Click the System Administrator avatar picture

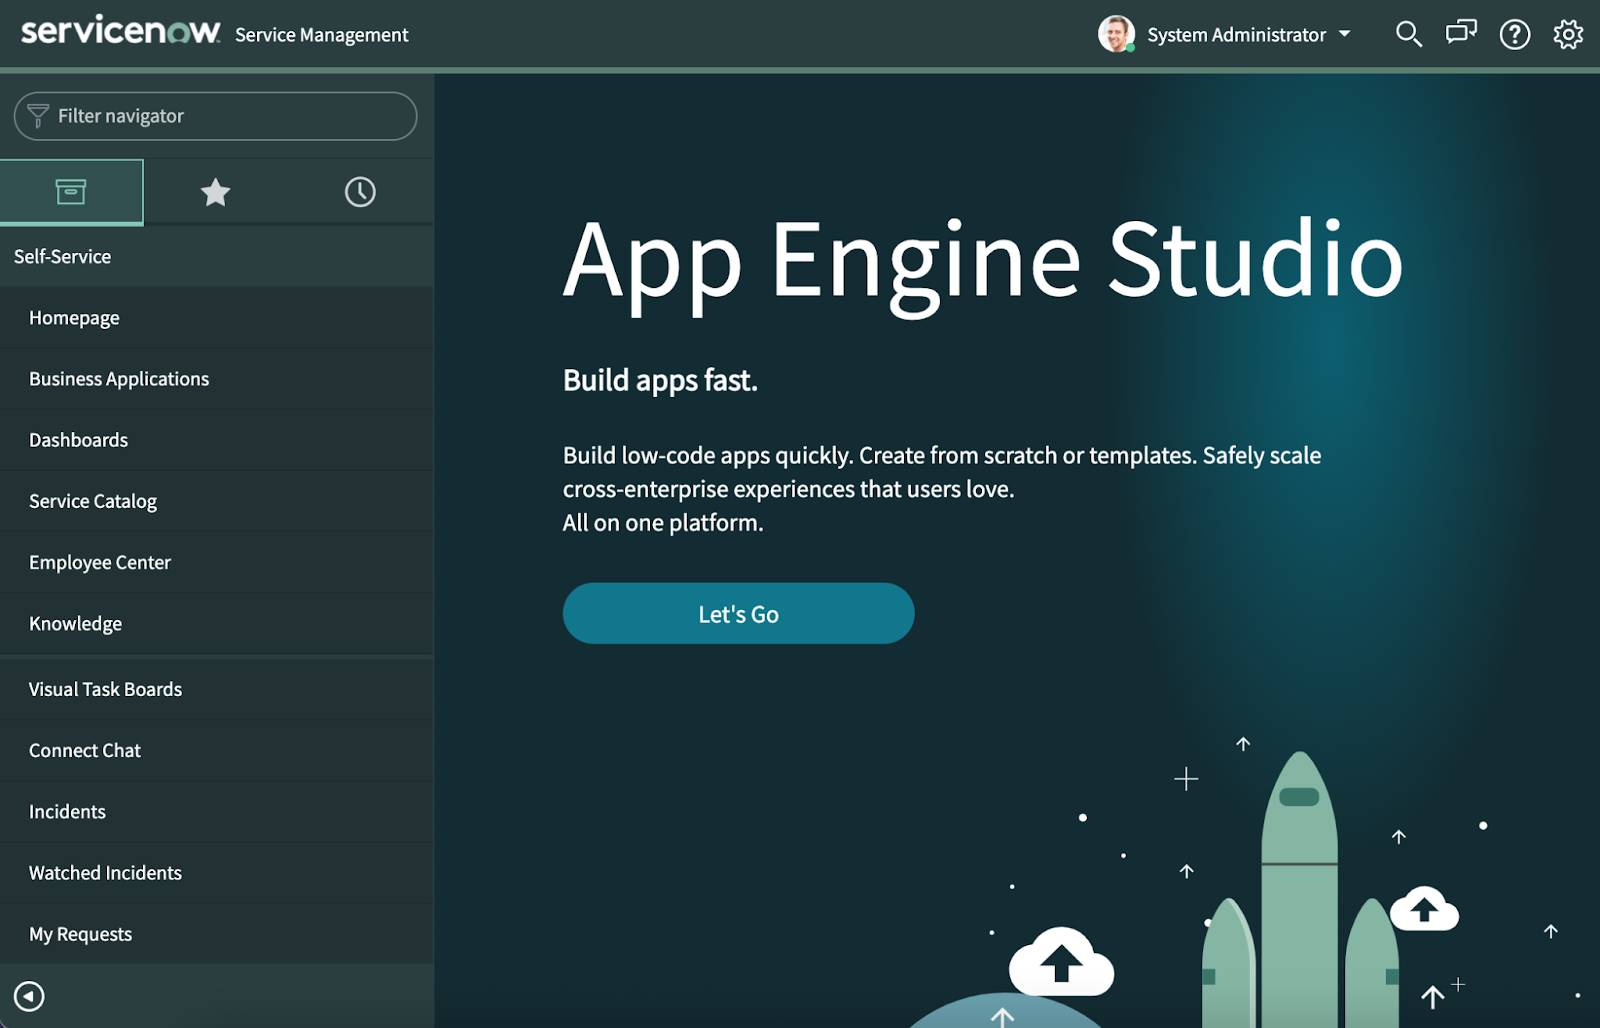point(1116,34)
